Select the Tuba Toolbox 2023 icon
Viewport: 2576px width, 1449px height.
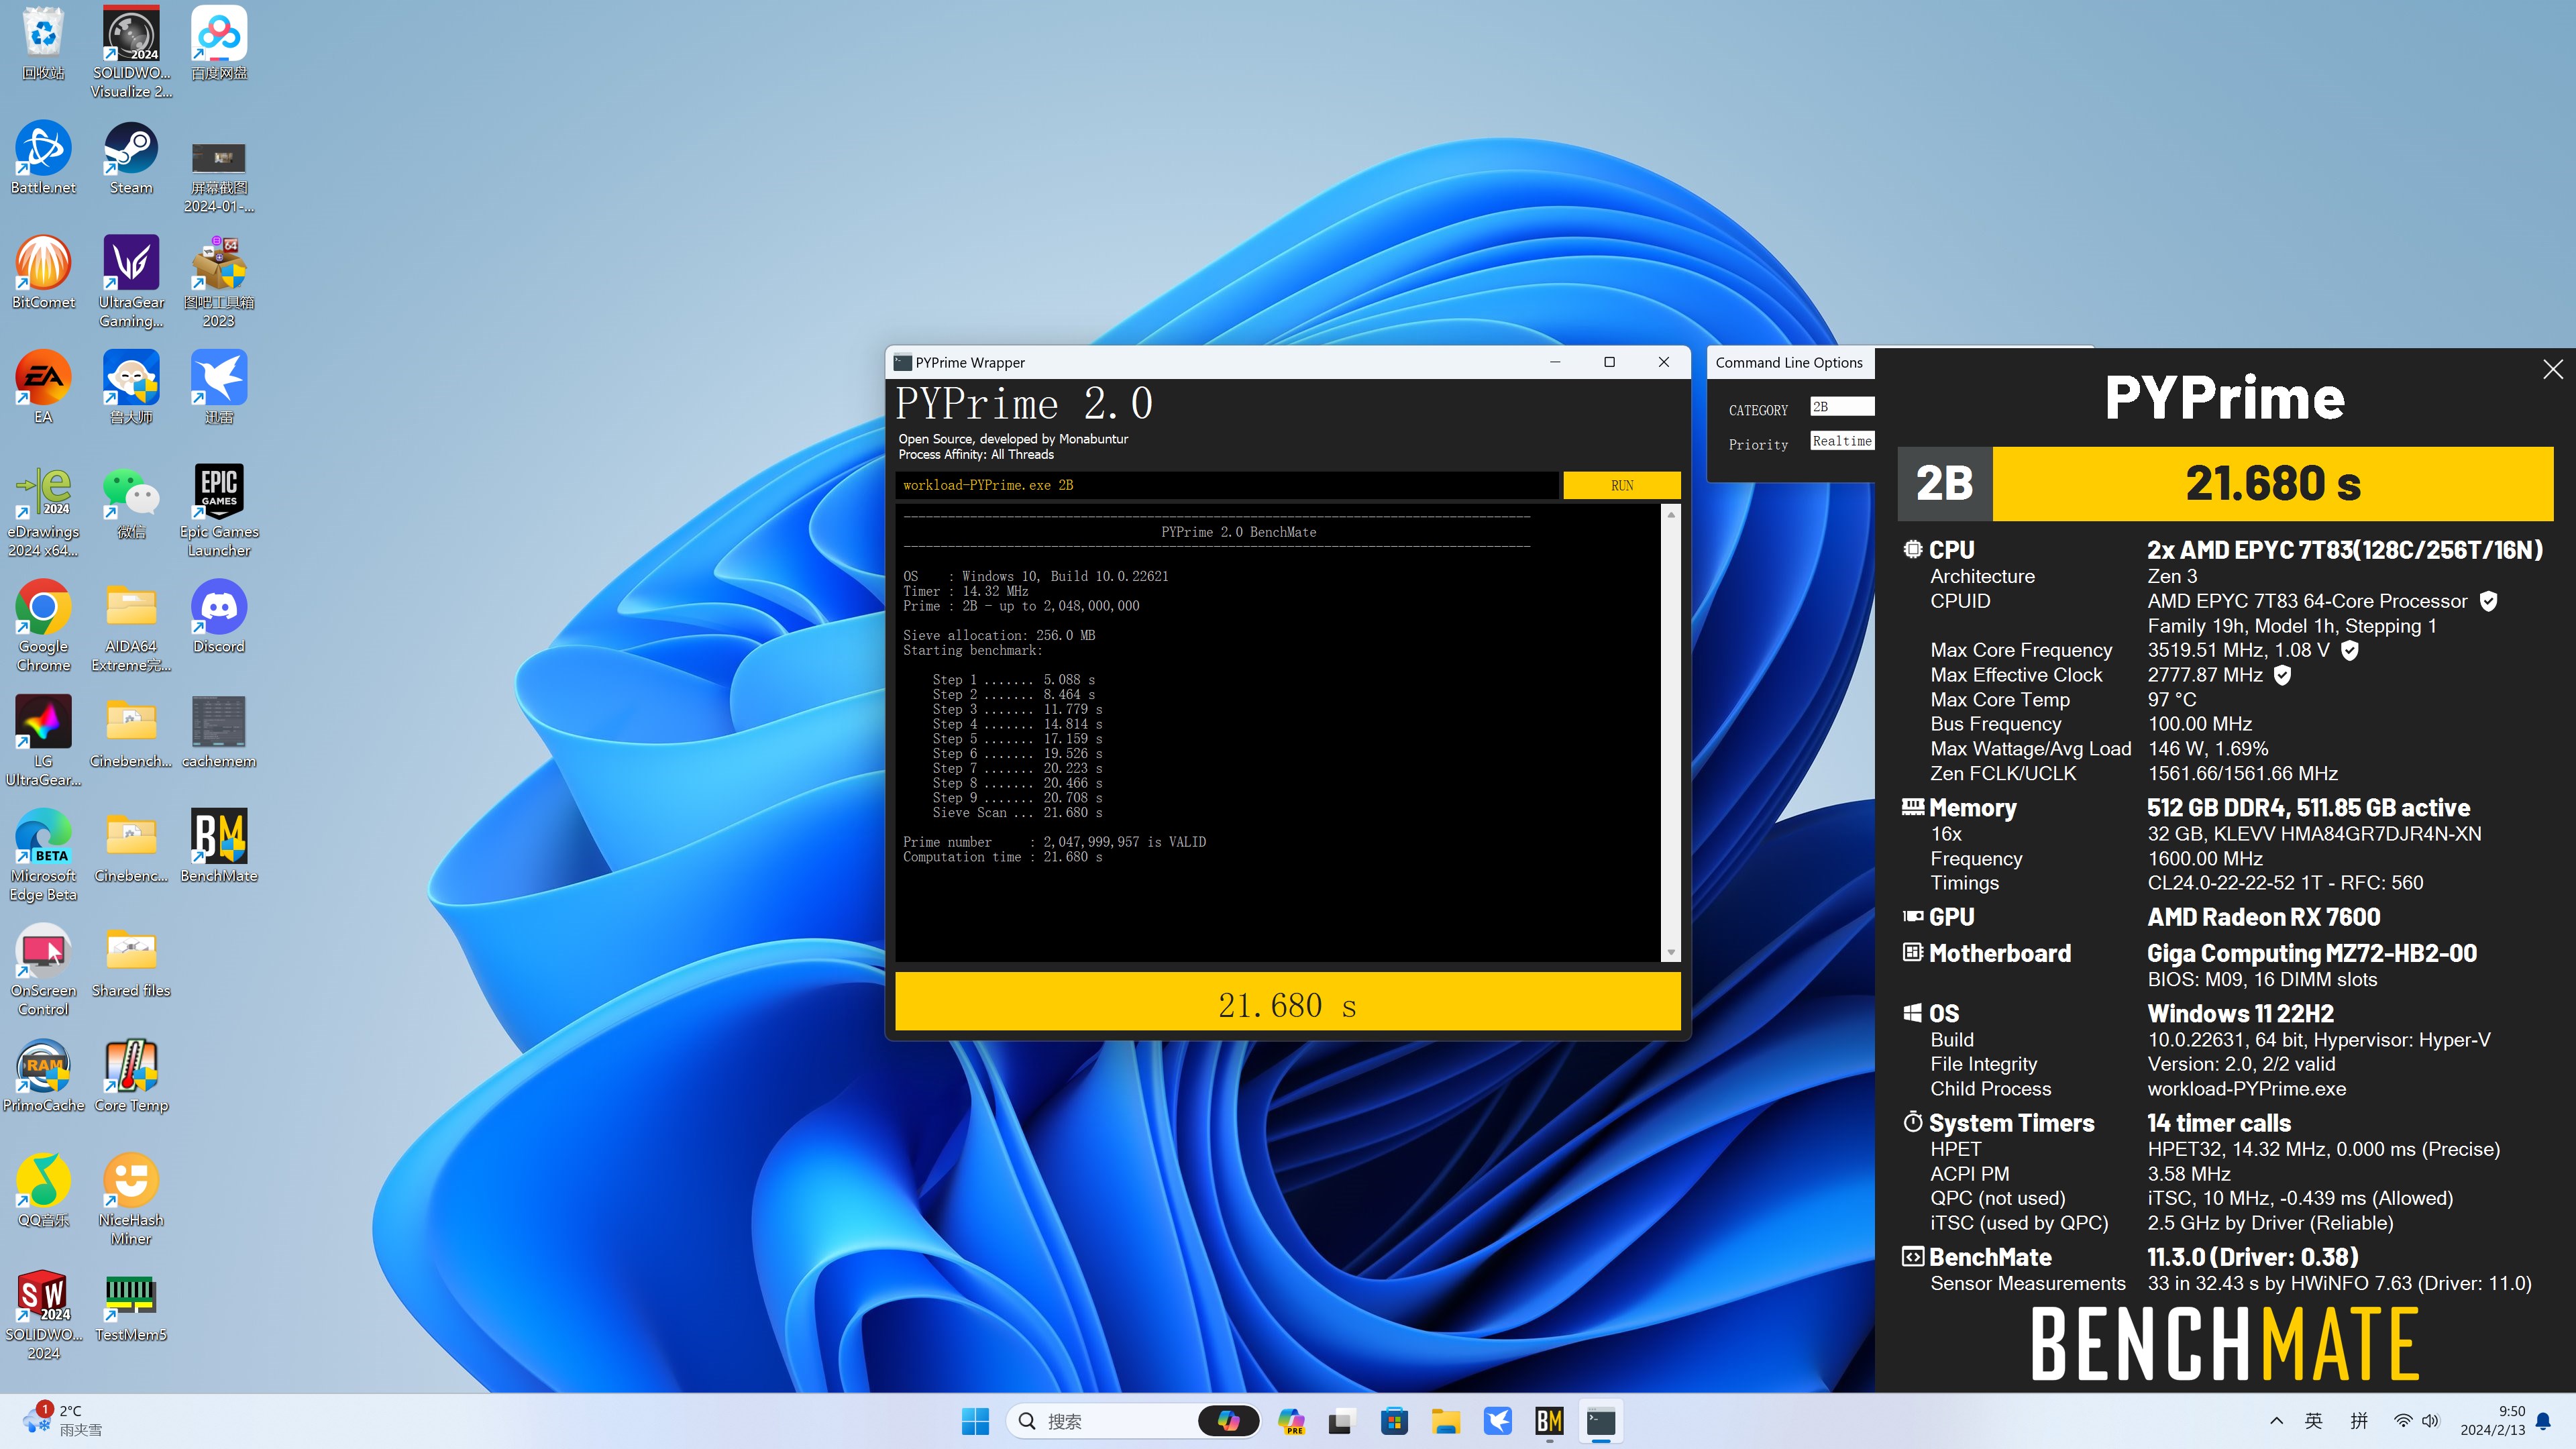point(219,282)
